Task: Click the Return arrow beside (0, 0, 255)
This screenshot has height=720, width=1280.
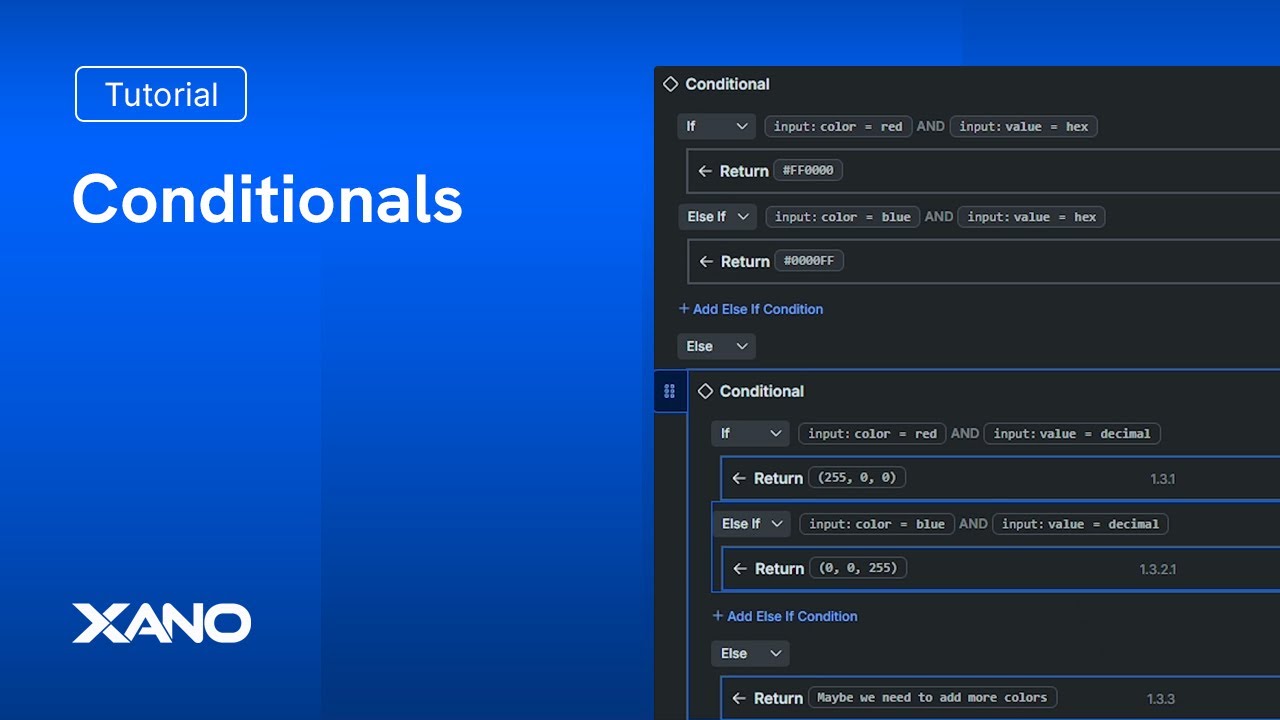Action: (740, 568)
